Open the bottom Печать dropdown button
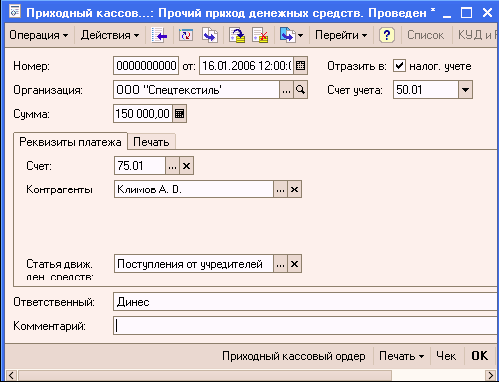The width and height of the screenshot is (499, 382). point(401,356)
